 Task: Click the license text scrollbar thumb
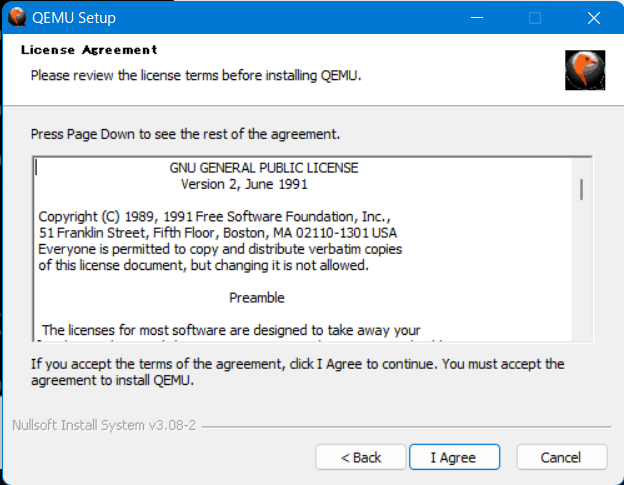click(581, 189)
